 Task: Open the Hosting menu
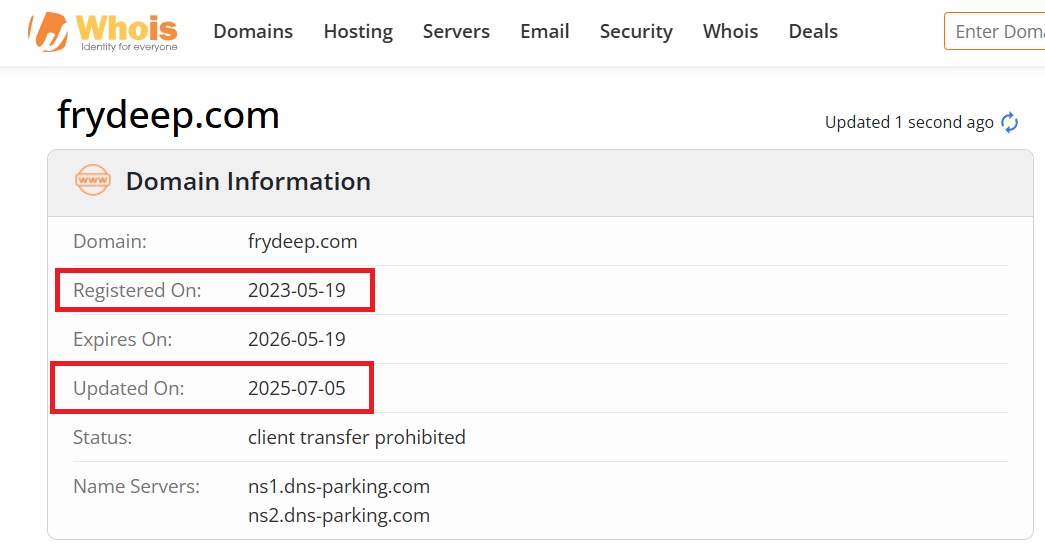tap(358, 31)
